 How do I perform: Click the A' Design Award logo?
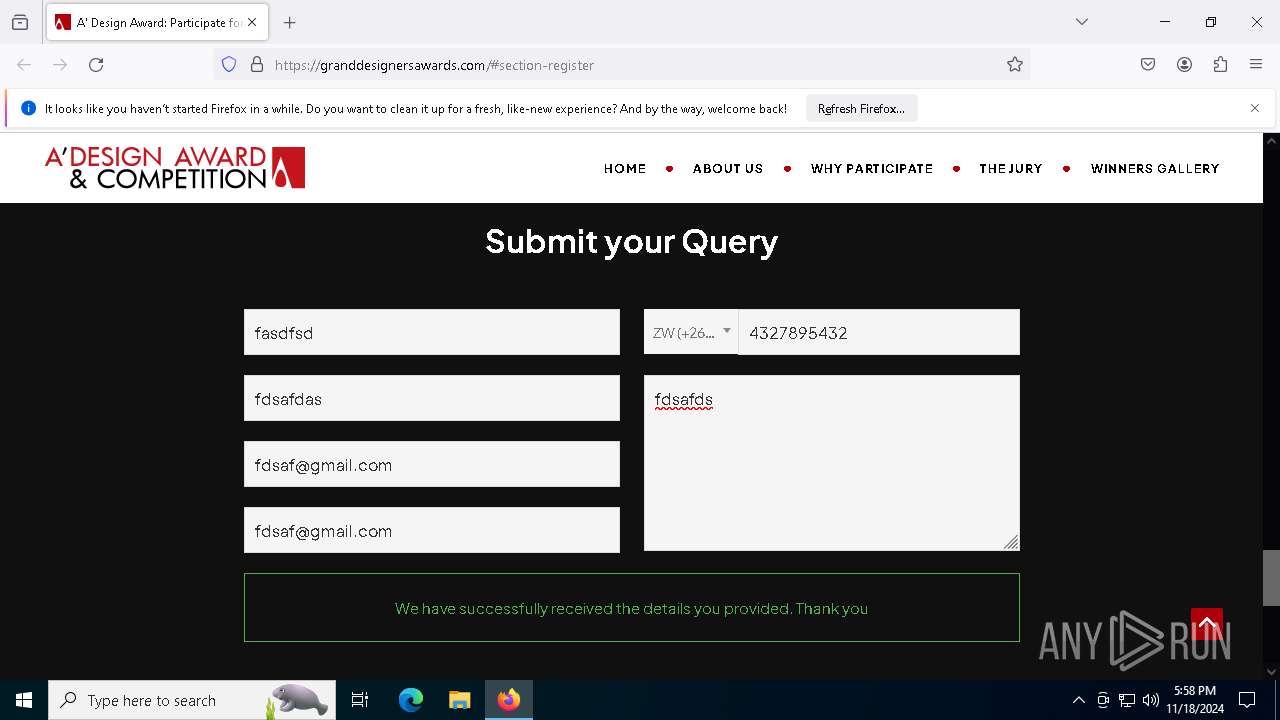(x=175, y=168)
